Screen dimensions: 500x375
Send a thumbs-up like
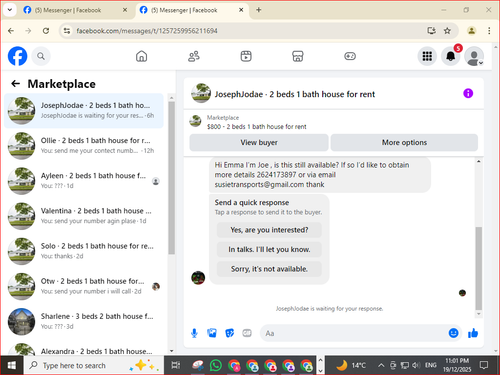tap(473, 333)
